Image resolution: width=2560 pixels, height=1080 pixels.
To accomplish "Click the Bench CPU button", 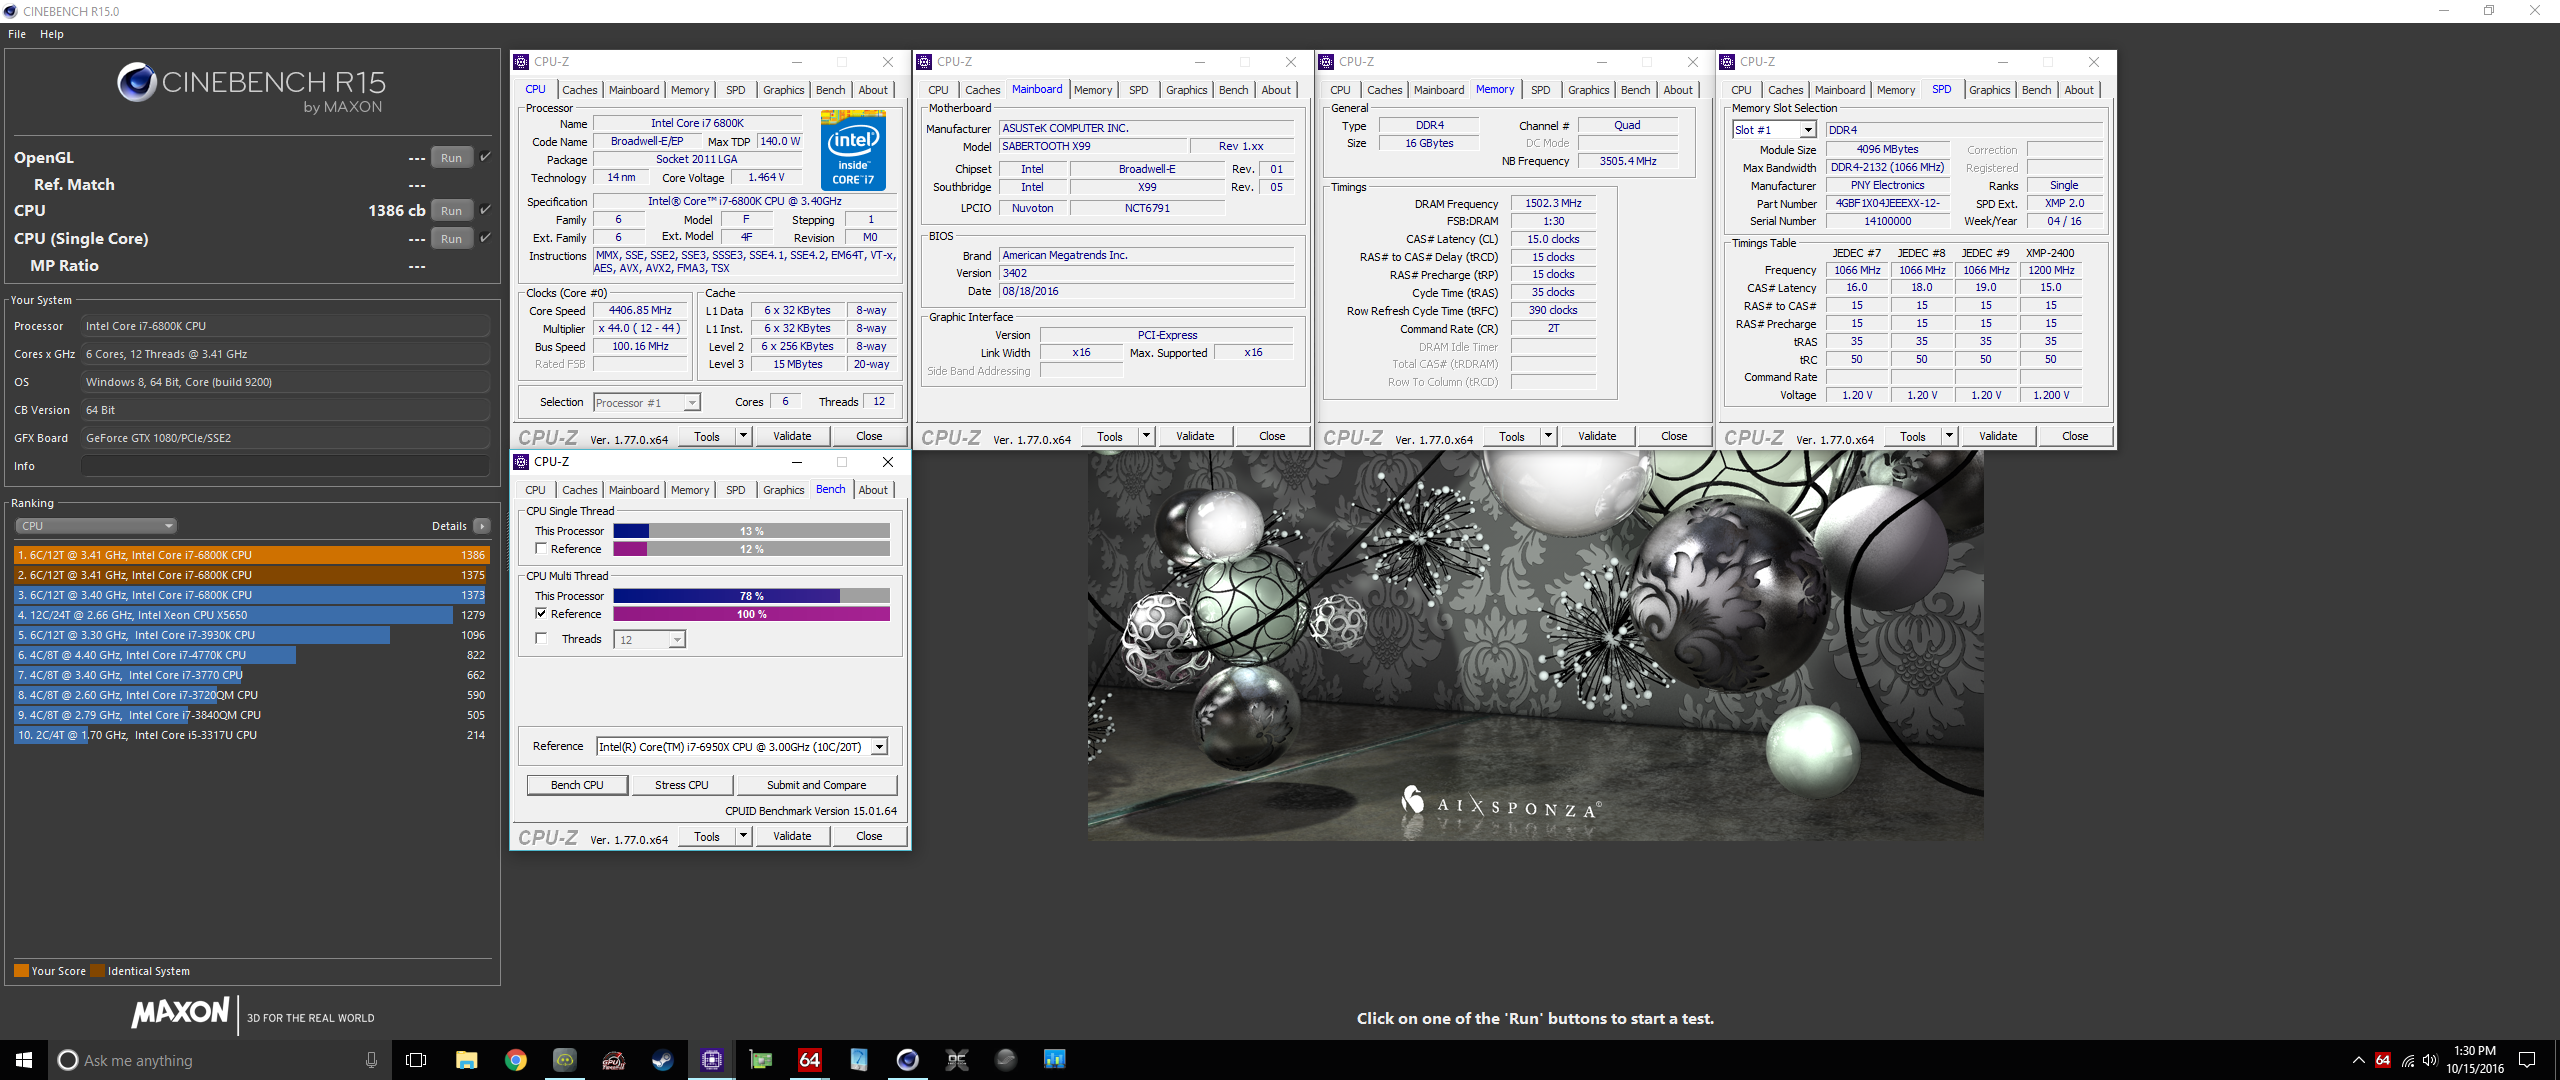I will coord(577,785).
